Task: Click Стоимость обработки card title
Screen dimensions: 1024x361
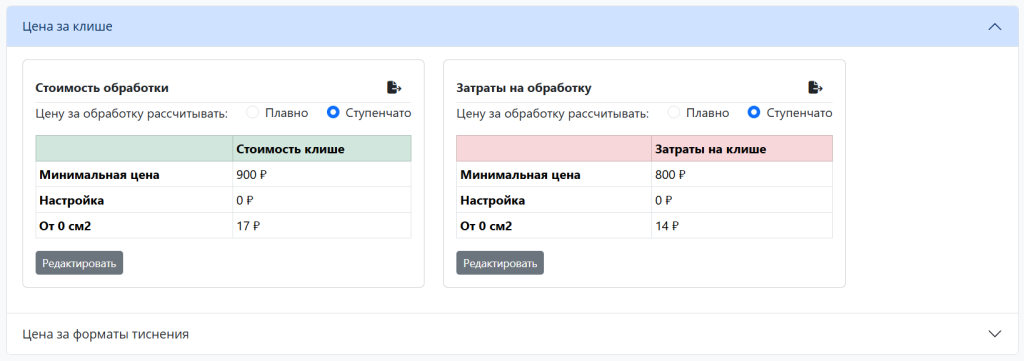Action: click(102, 87)
